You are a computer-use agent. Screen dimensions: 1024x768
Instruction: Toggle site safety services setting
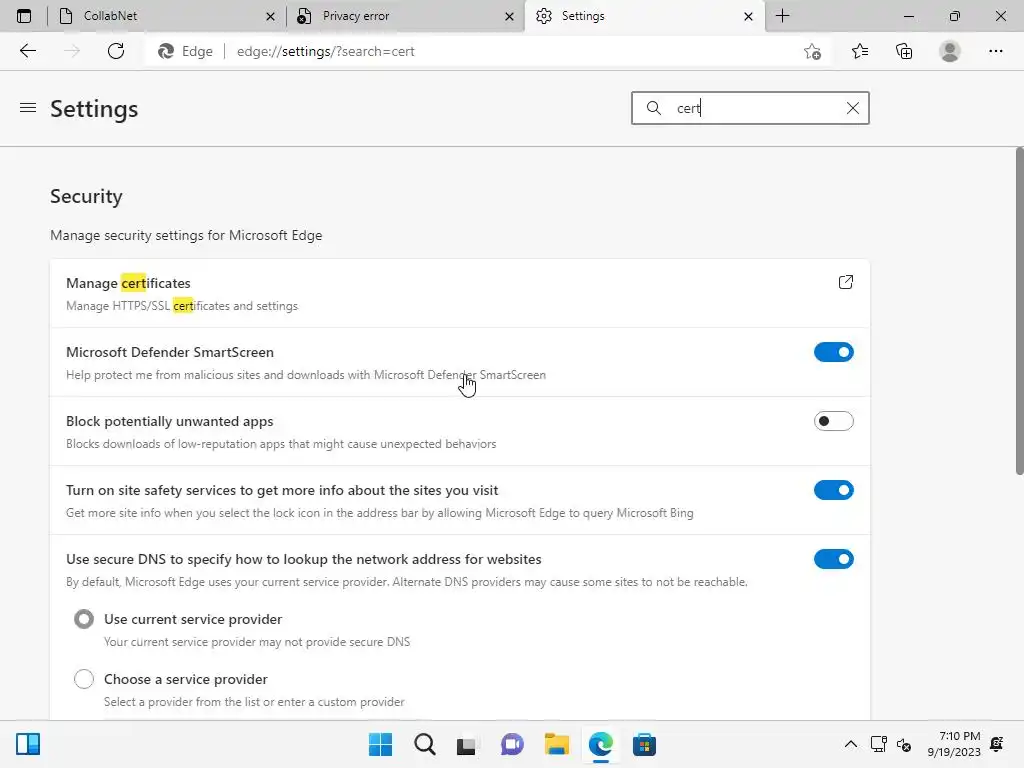point(834,490)
